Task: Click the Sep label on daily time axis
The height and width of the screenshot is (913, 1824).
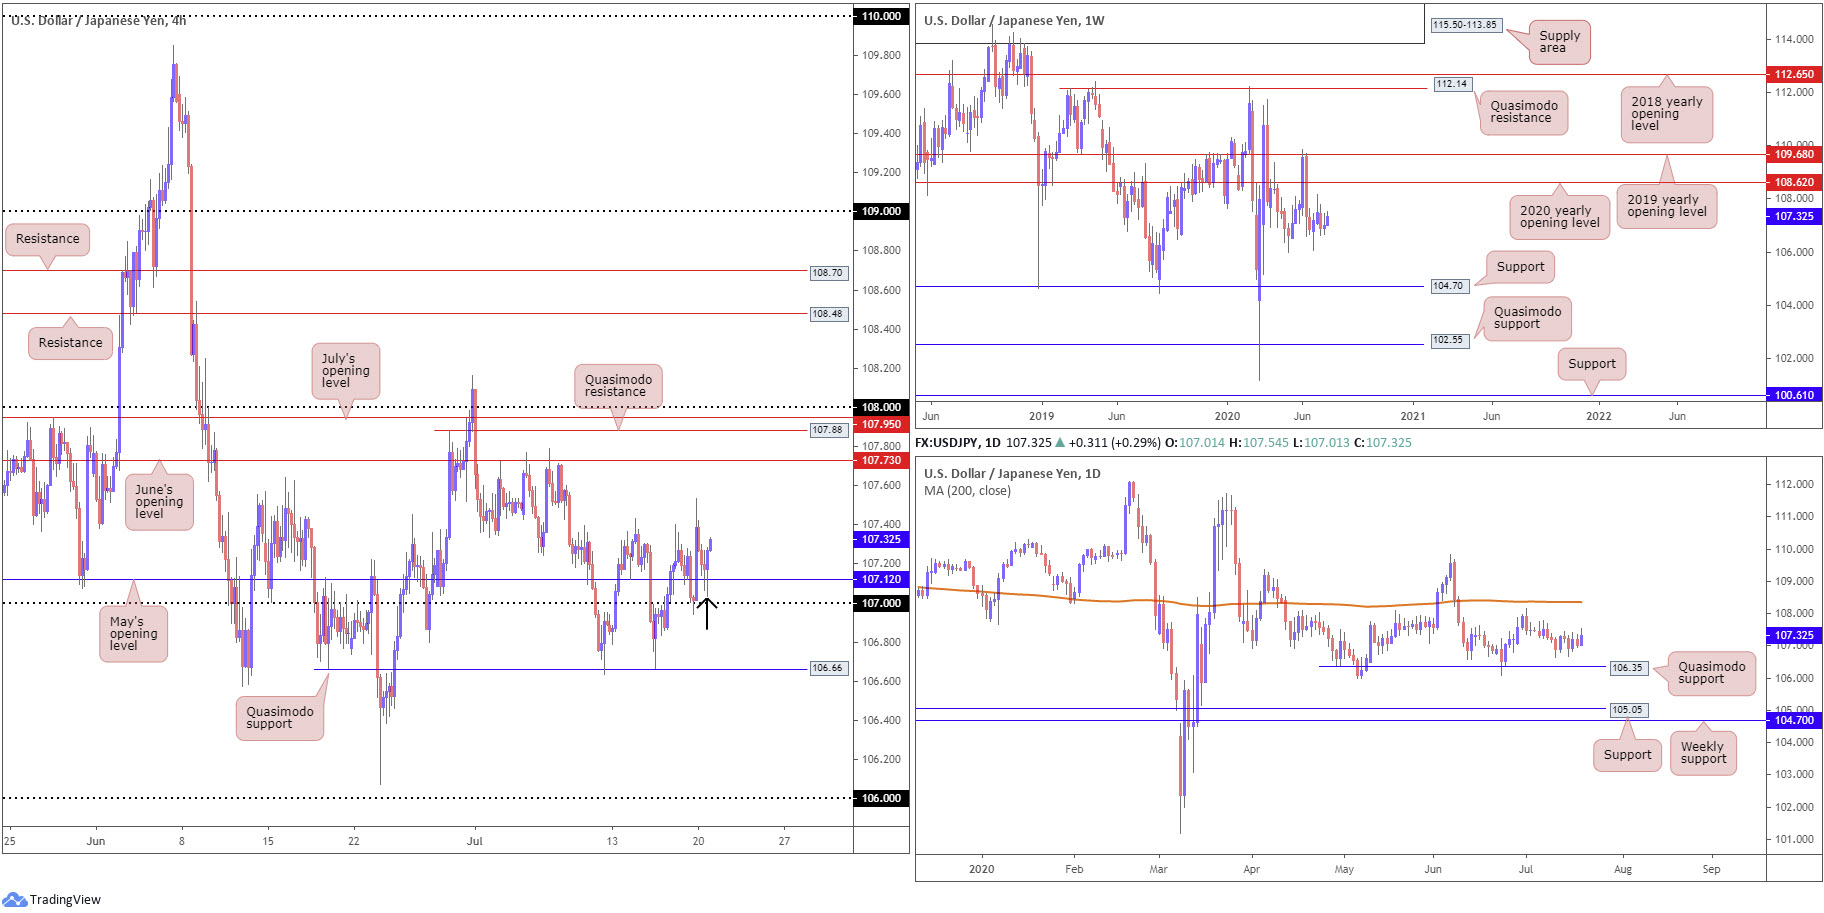Action: 1711,869
